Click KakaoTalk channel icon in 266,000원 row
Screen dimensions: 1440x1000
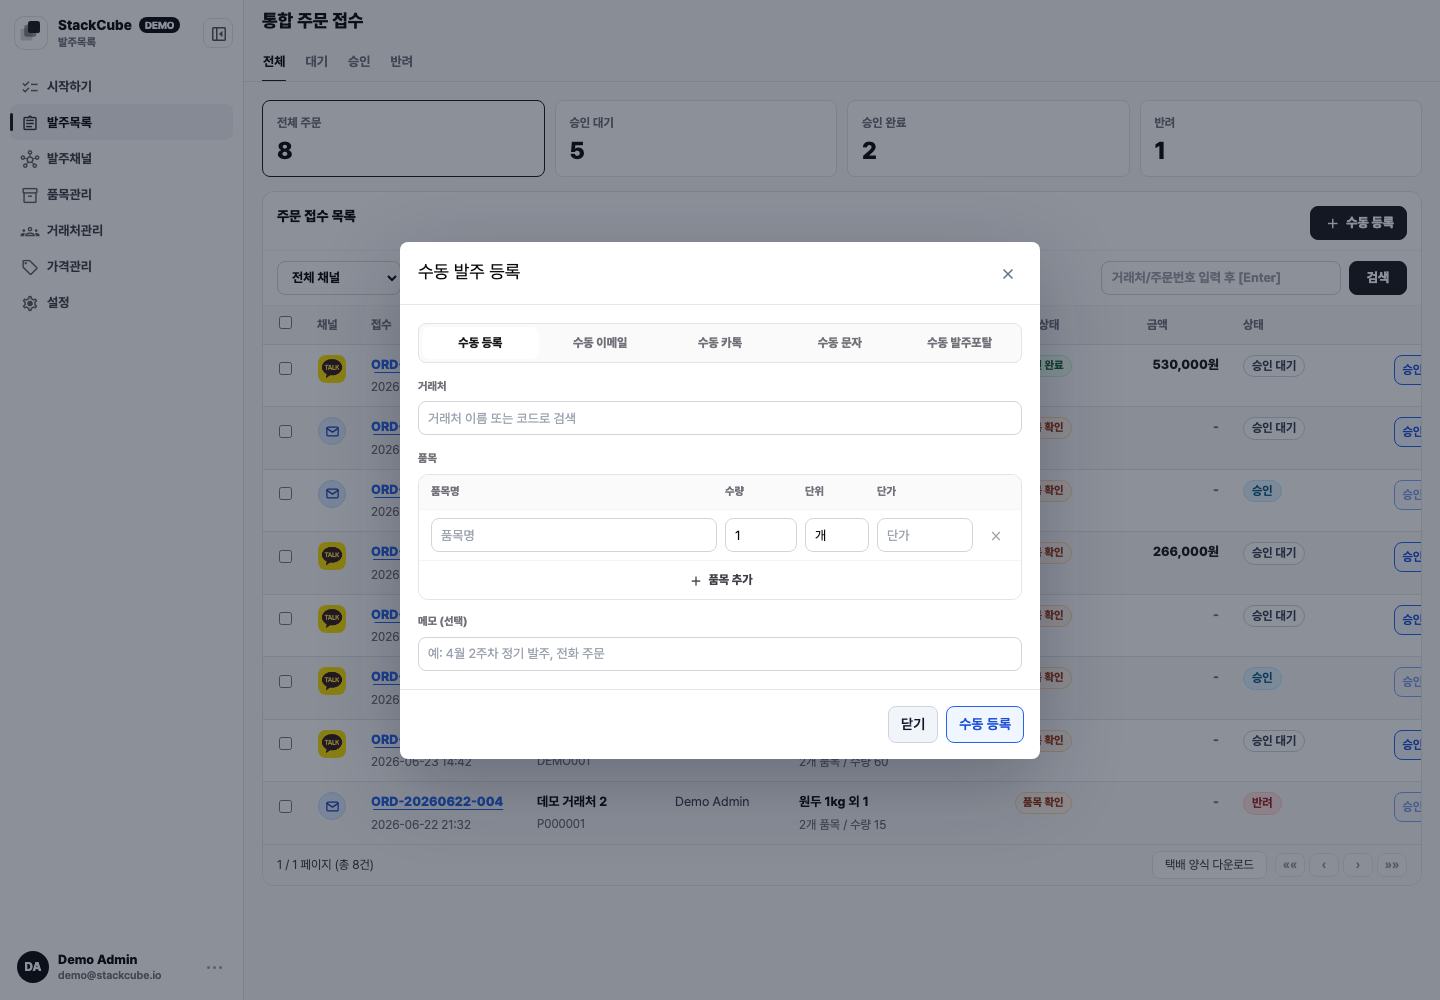pyautogui.click(x=332, y=556)
